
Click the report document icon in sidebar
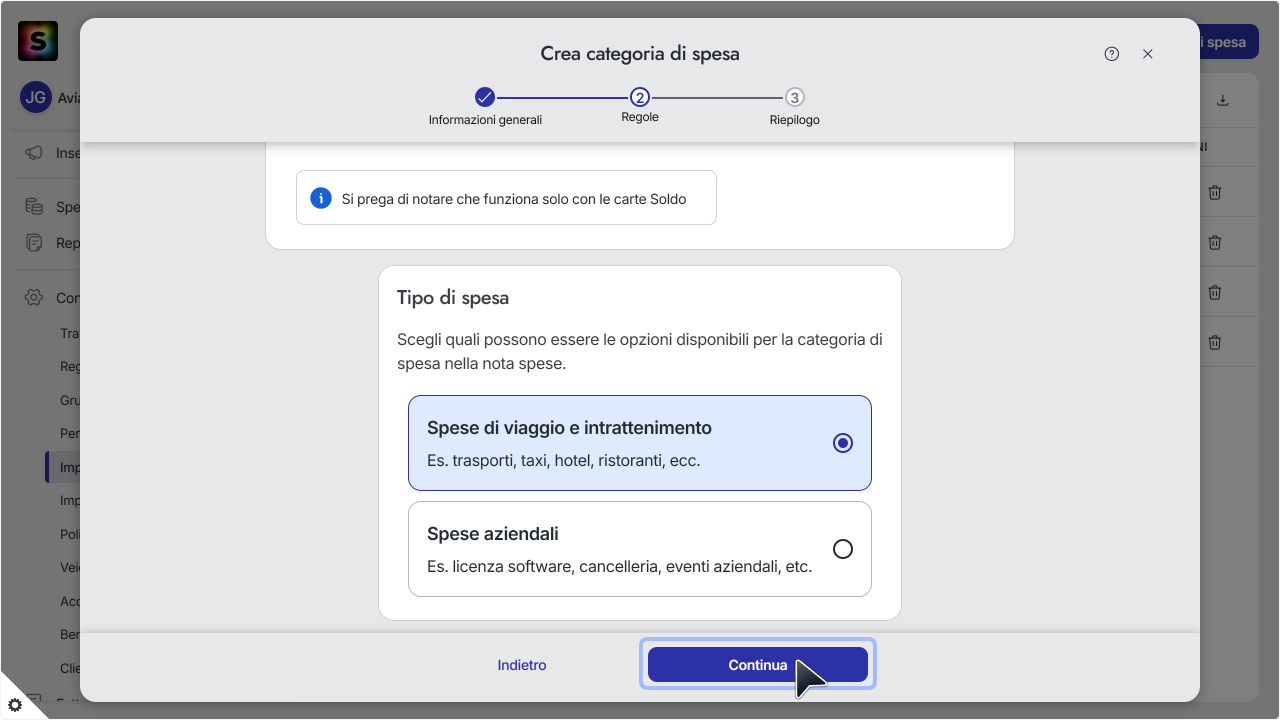tap(34, 242)
